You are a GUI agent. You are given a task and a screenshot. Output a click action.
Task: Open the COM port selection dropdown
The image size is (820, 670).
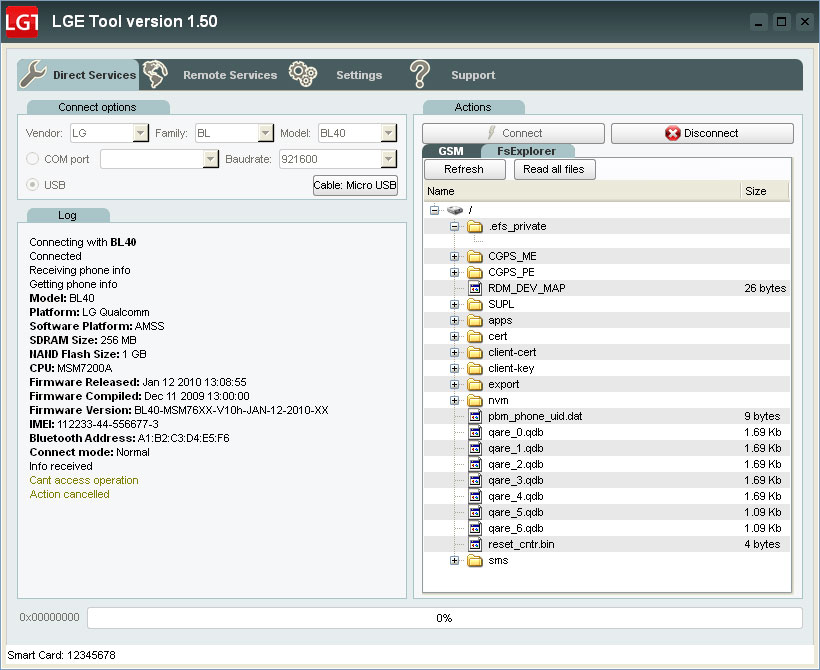[x=210, y=159]
